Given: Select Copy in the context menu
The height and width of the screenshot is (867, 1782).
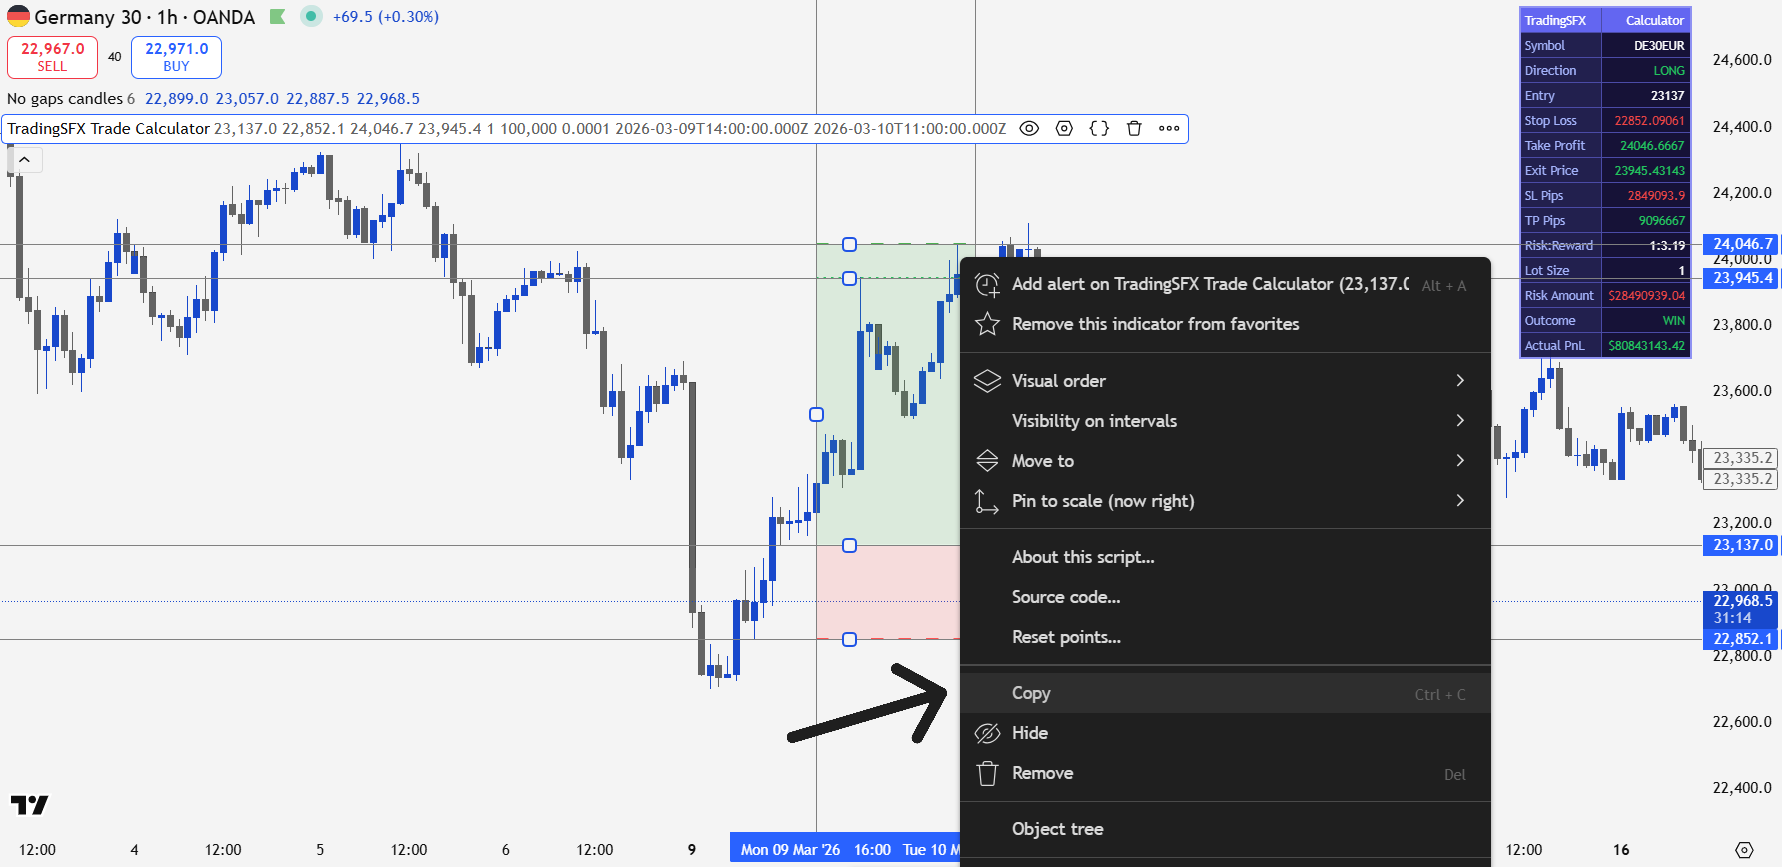Looking at the screenshot, I should (x=1225, y=693).
